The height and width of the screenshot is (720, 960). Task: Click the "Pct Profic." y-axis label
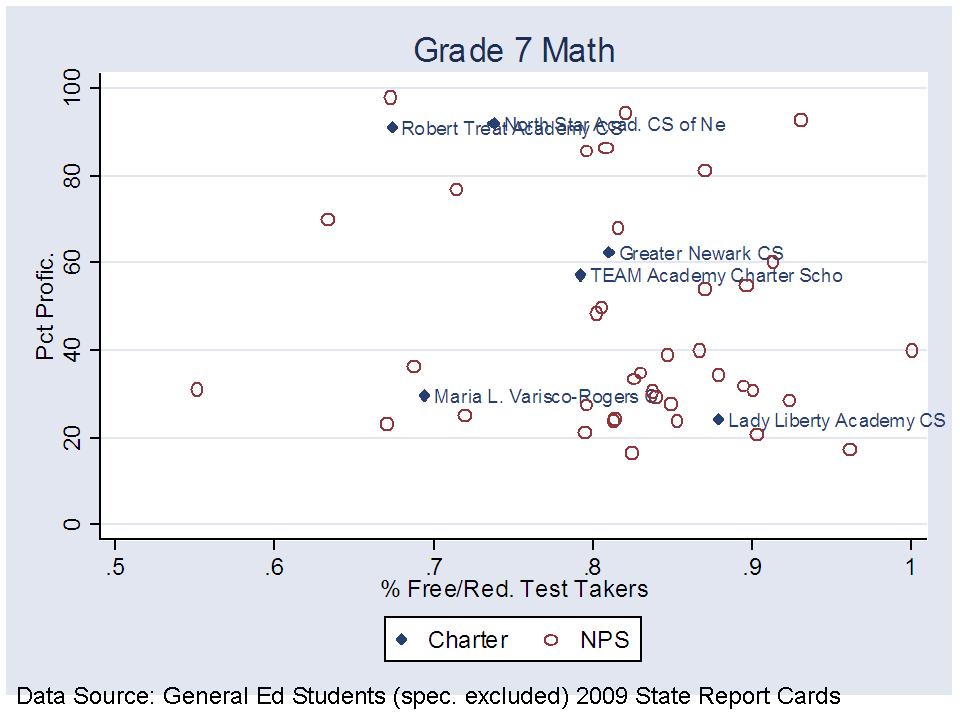click(46, 307)
